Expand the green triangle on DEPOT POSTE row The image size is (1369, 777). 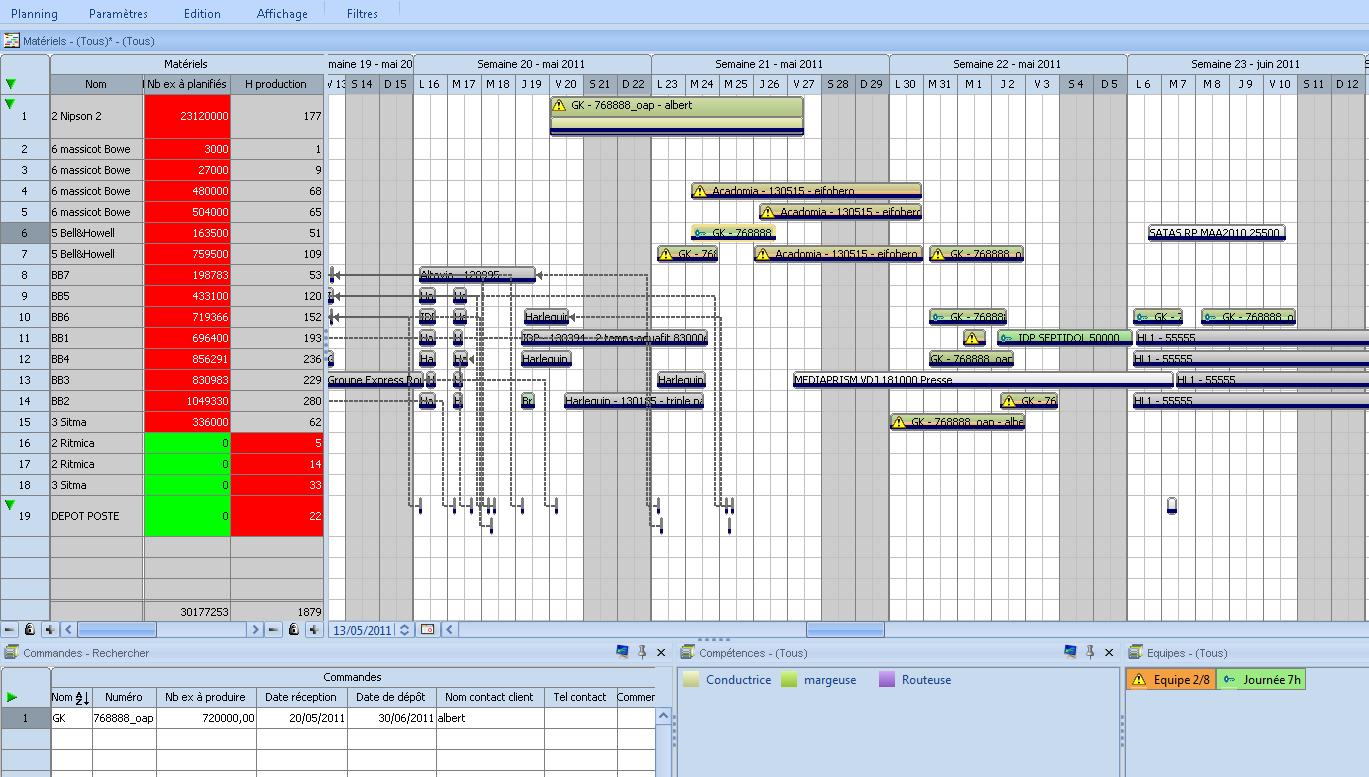click(x=10, y=505)
